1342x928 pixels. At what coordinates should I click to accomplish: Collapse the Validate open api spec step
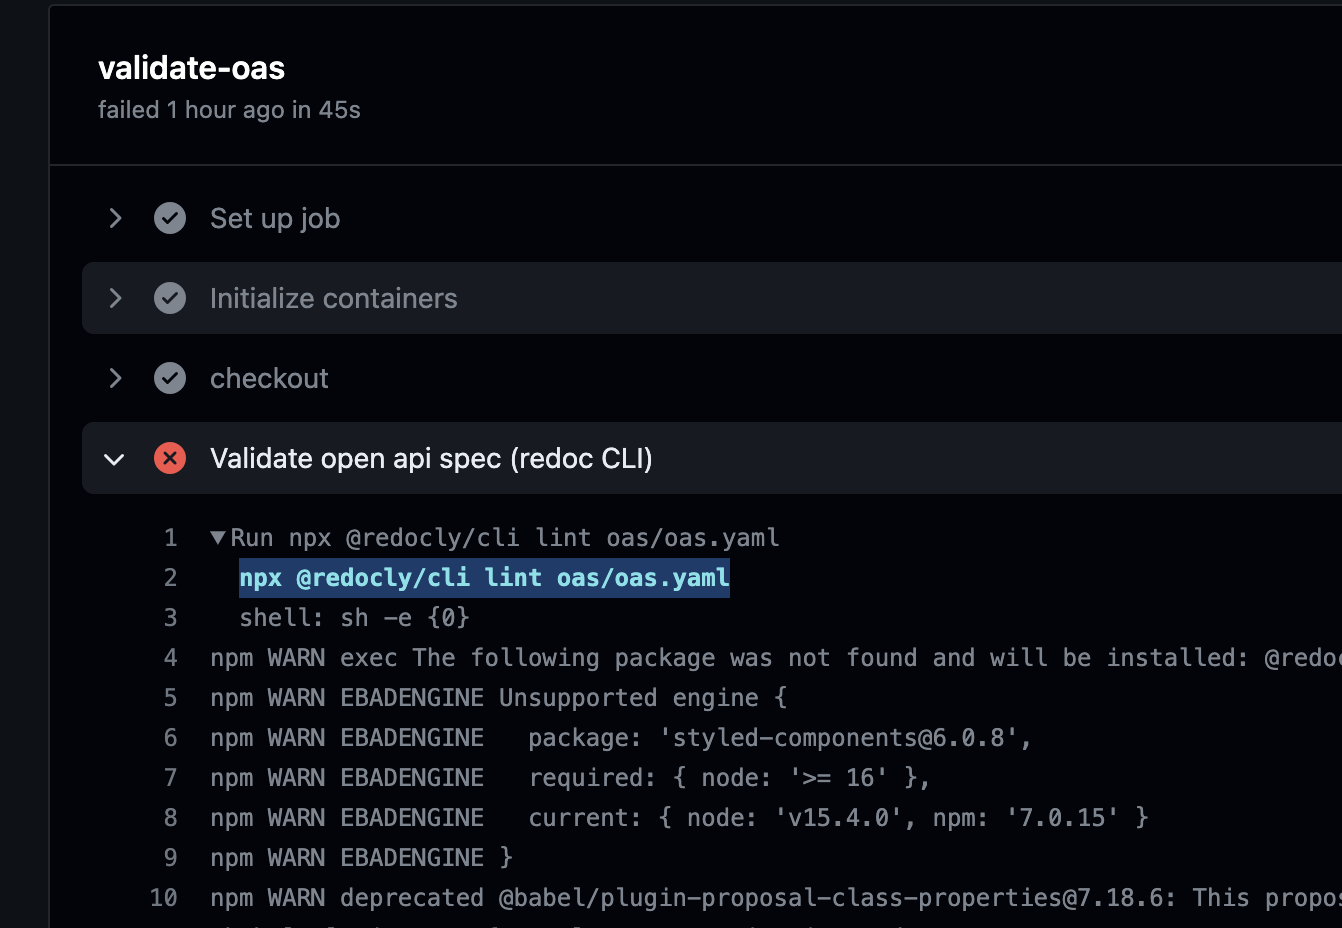114,458
